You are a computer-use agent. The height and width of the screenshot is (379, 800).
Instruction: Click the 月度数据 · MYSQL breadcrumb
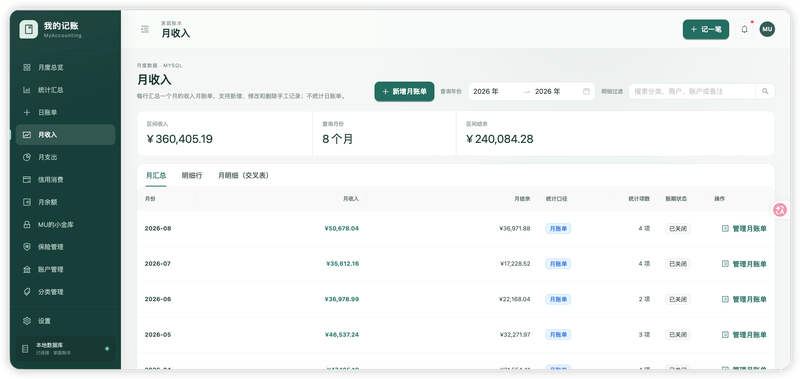pos(159,66)
